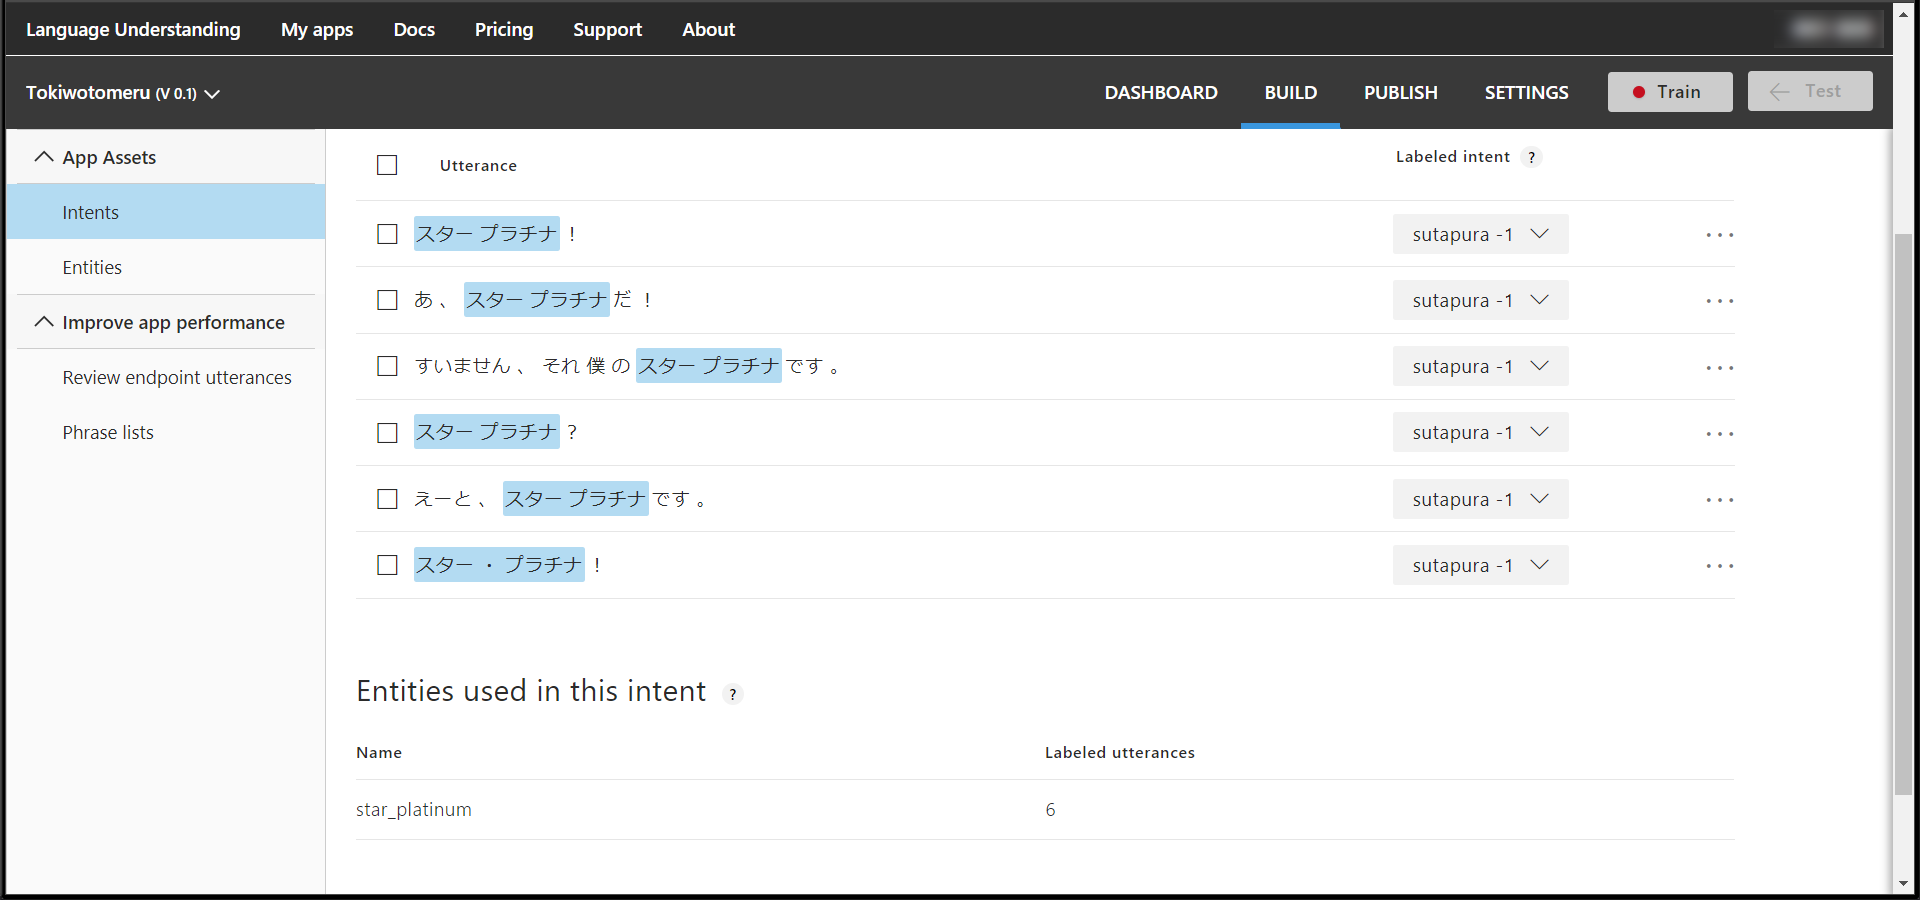Open intent dropdown for スター・プラチナ！ row
The height and width of the screenshot is (900, 1920).
[1480, 565]
